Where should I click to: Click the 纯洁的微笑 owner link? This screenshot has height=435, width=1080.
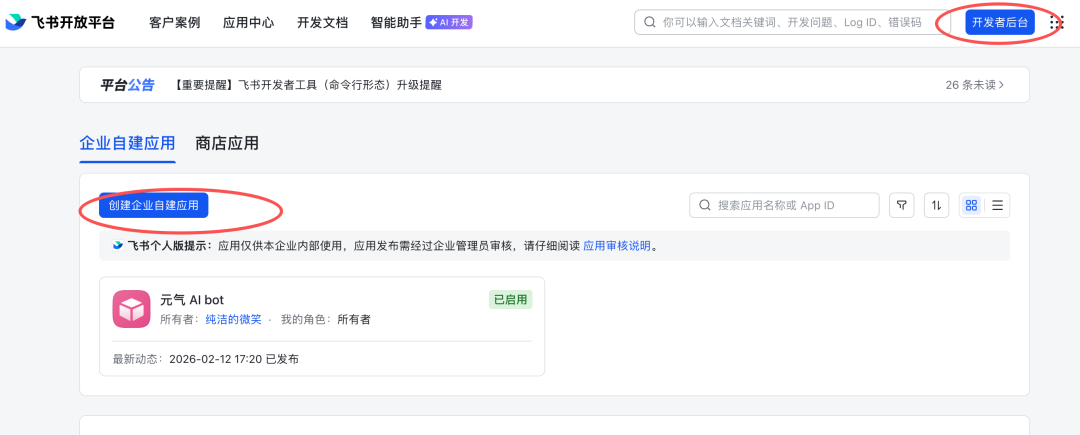[233, 319]
